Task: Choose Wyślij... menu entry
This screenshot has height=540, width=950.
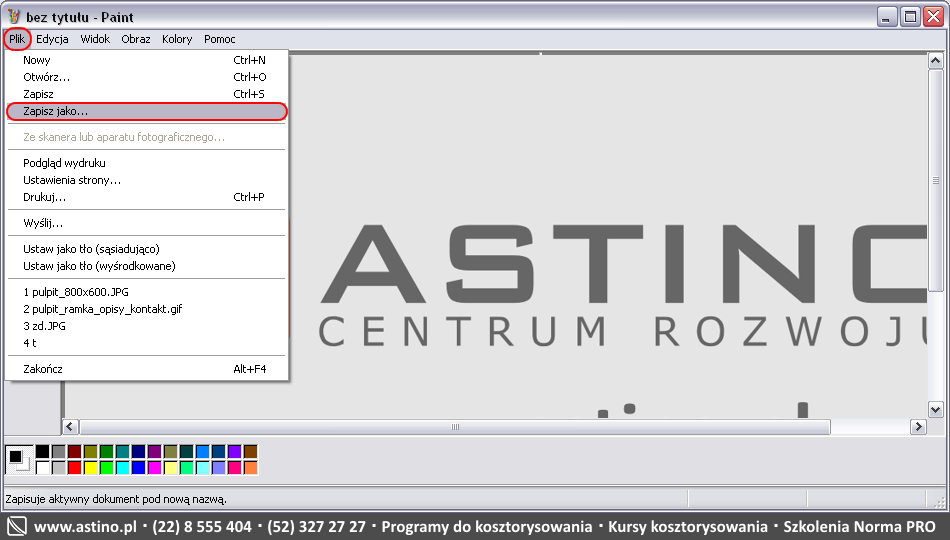Action: [146, 223]
